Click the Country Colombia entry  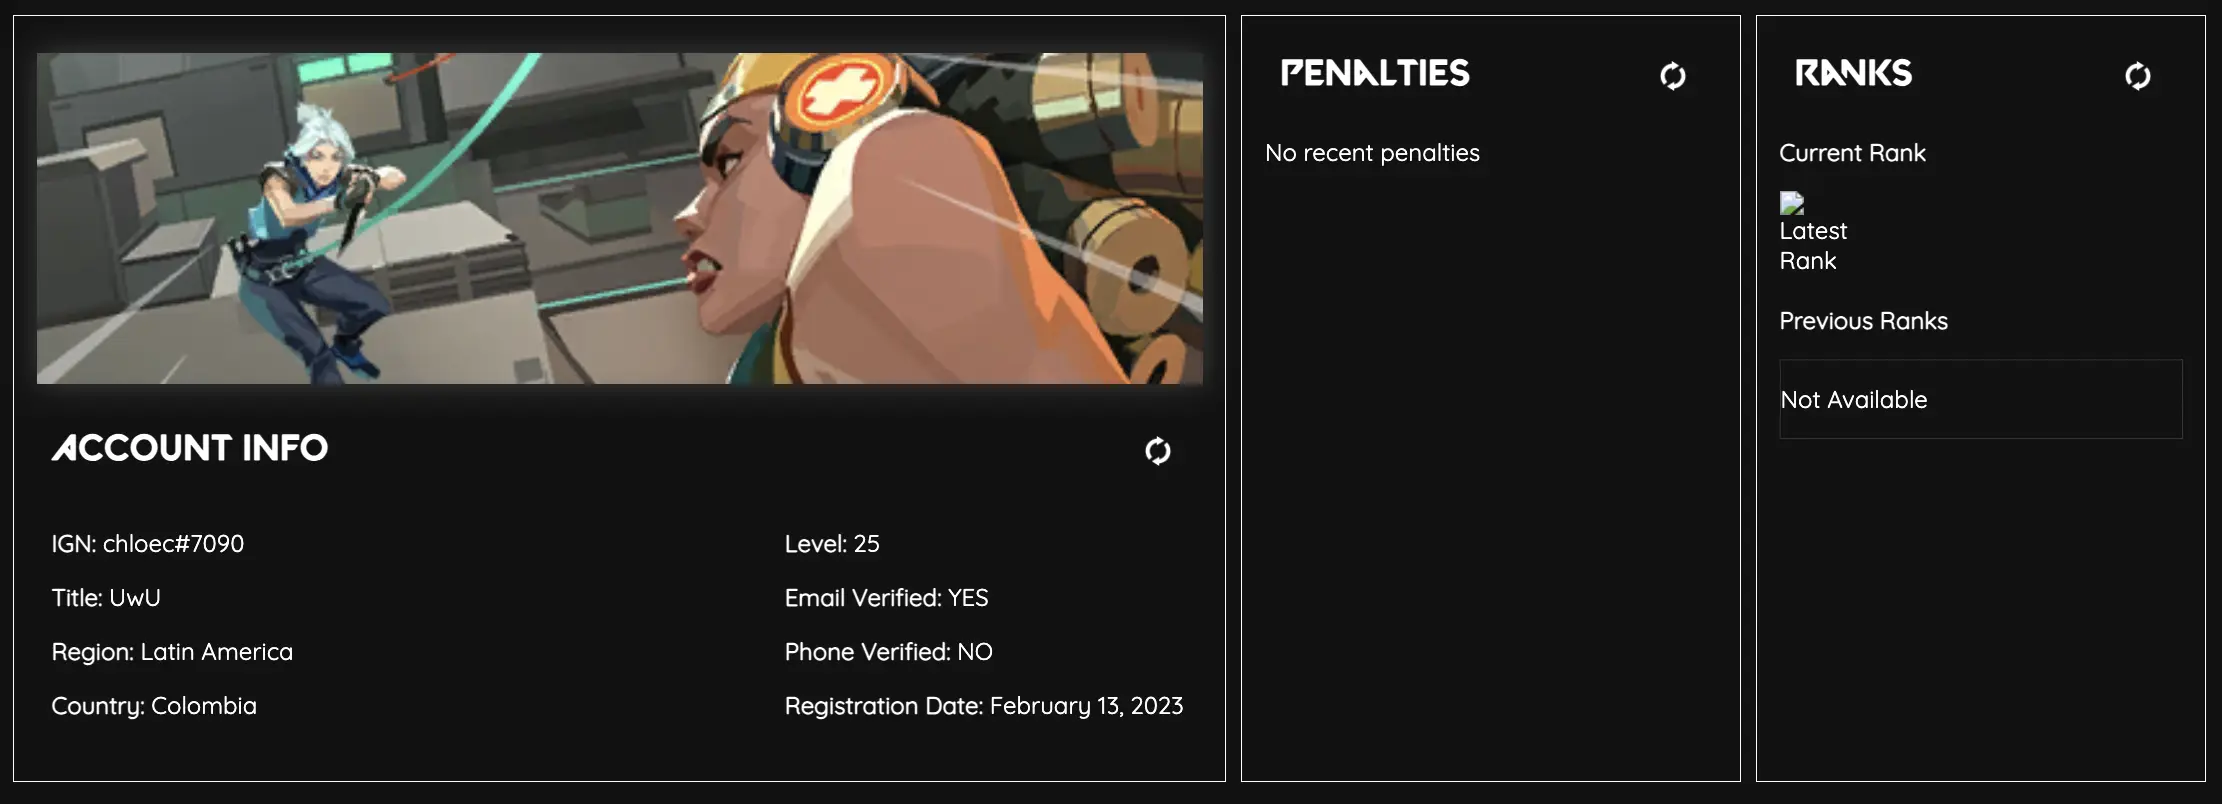[154, 706]
